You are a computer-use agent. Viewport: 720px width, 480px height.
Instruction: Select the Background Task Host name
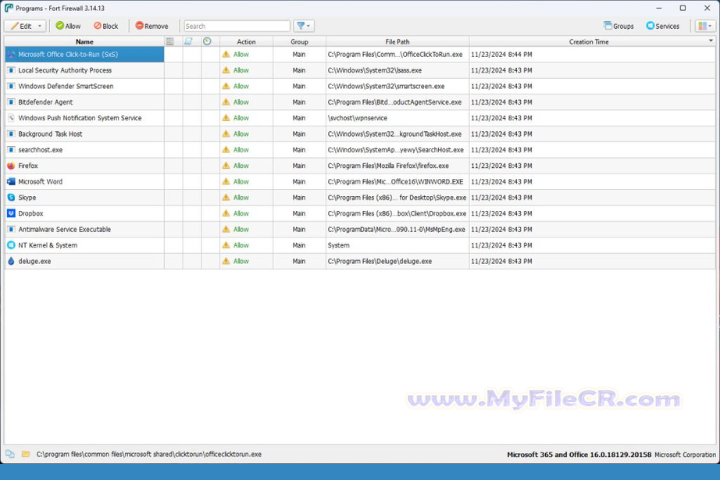pos(50,134)
